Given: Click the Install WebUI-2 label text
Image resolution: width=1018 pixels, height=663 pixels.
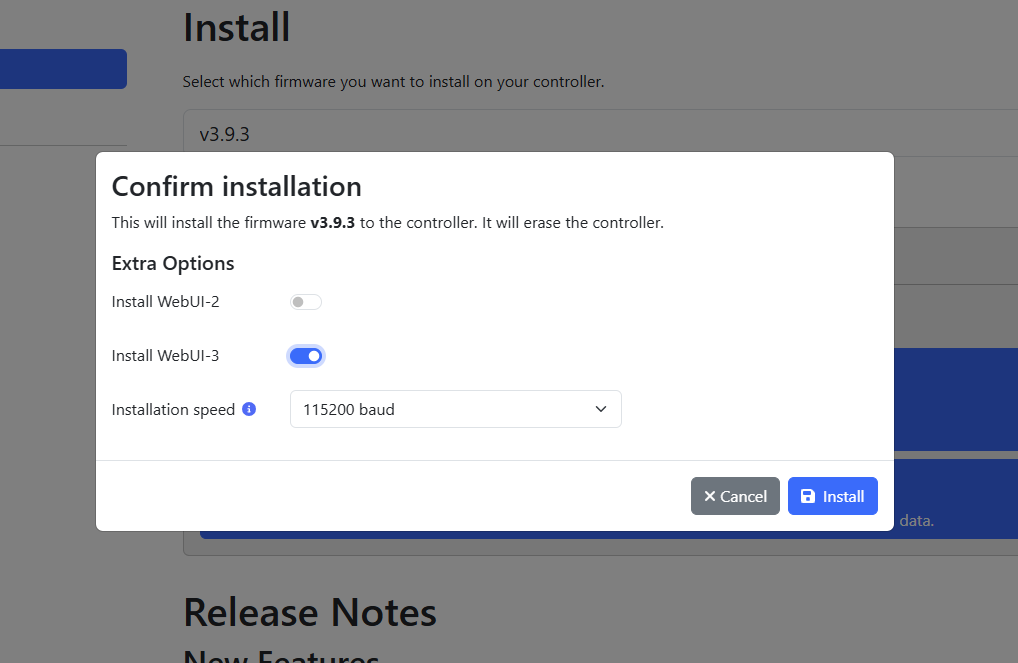Looking at the screenshot, I should (166, 302).
